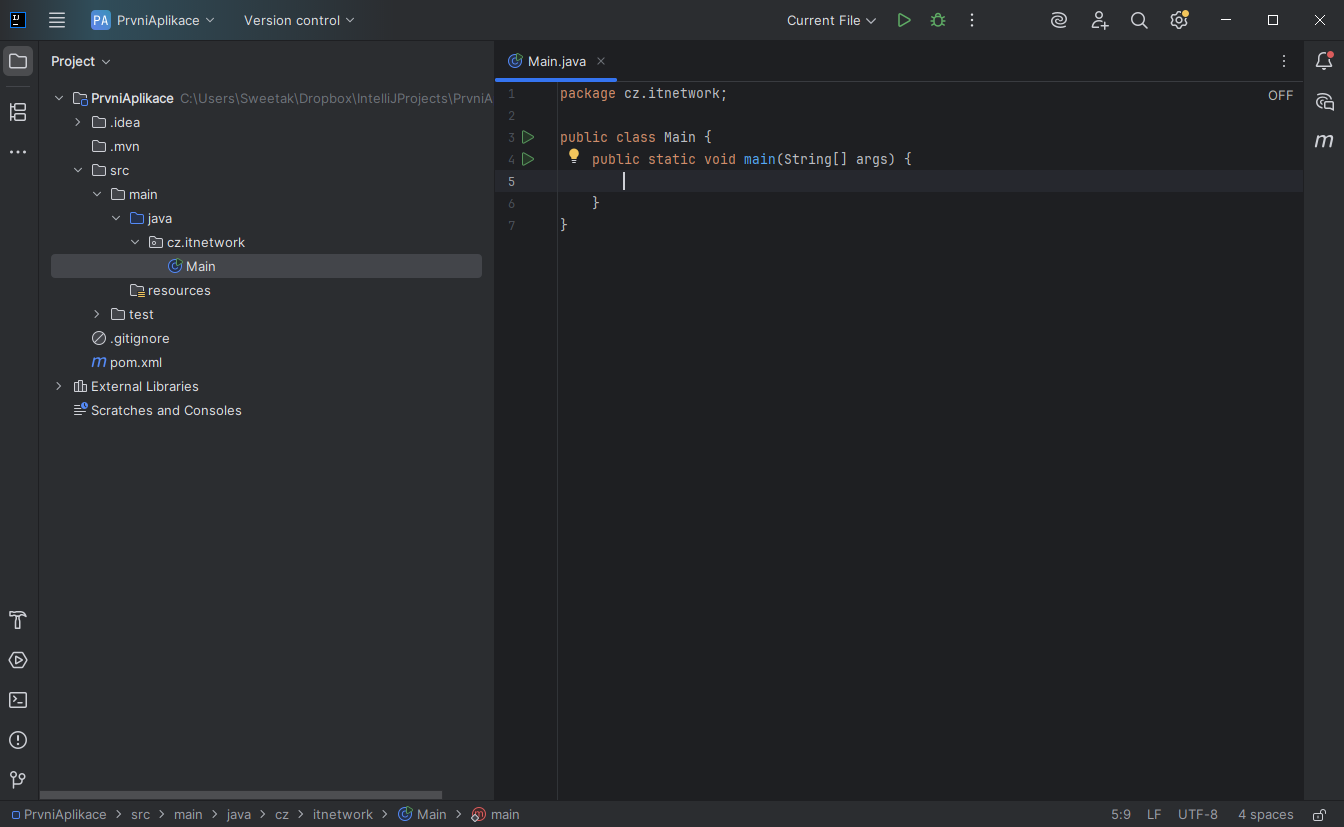The image size is (1344, 827).
Task: Collapse the src folder
Action: 78,170
